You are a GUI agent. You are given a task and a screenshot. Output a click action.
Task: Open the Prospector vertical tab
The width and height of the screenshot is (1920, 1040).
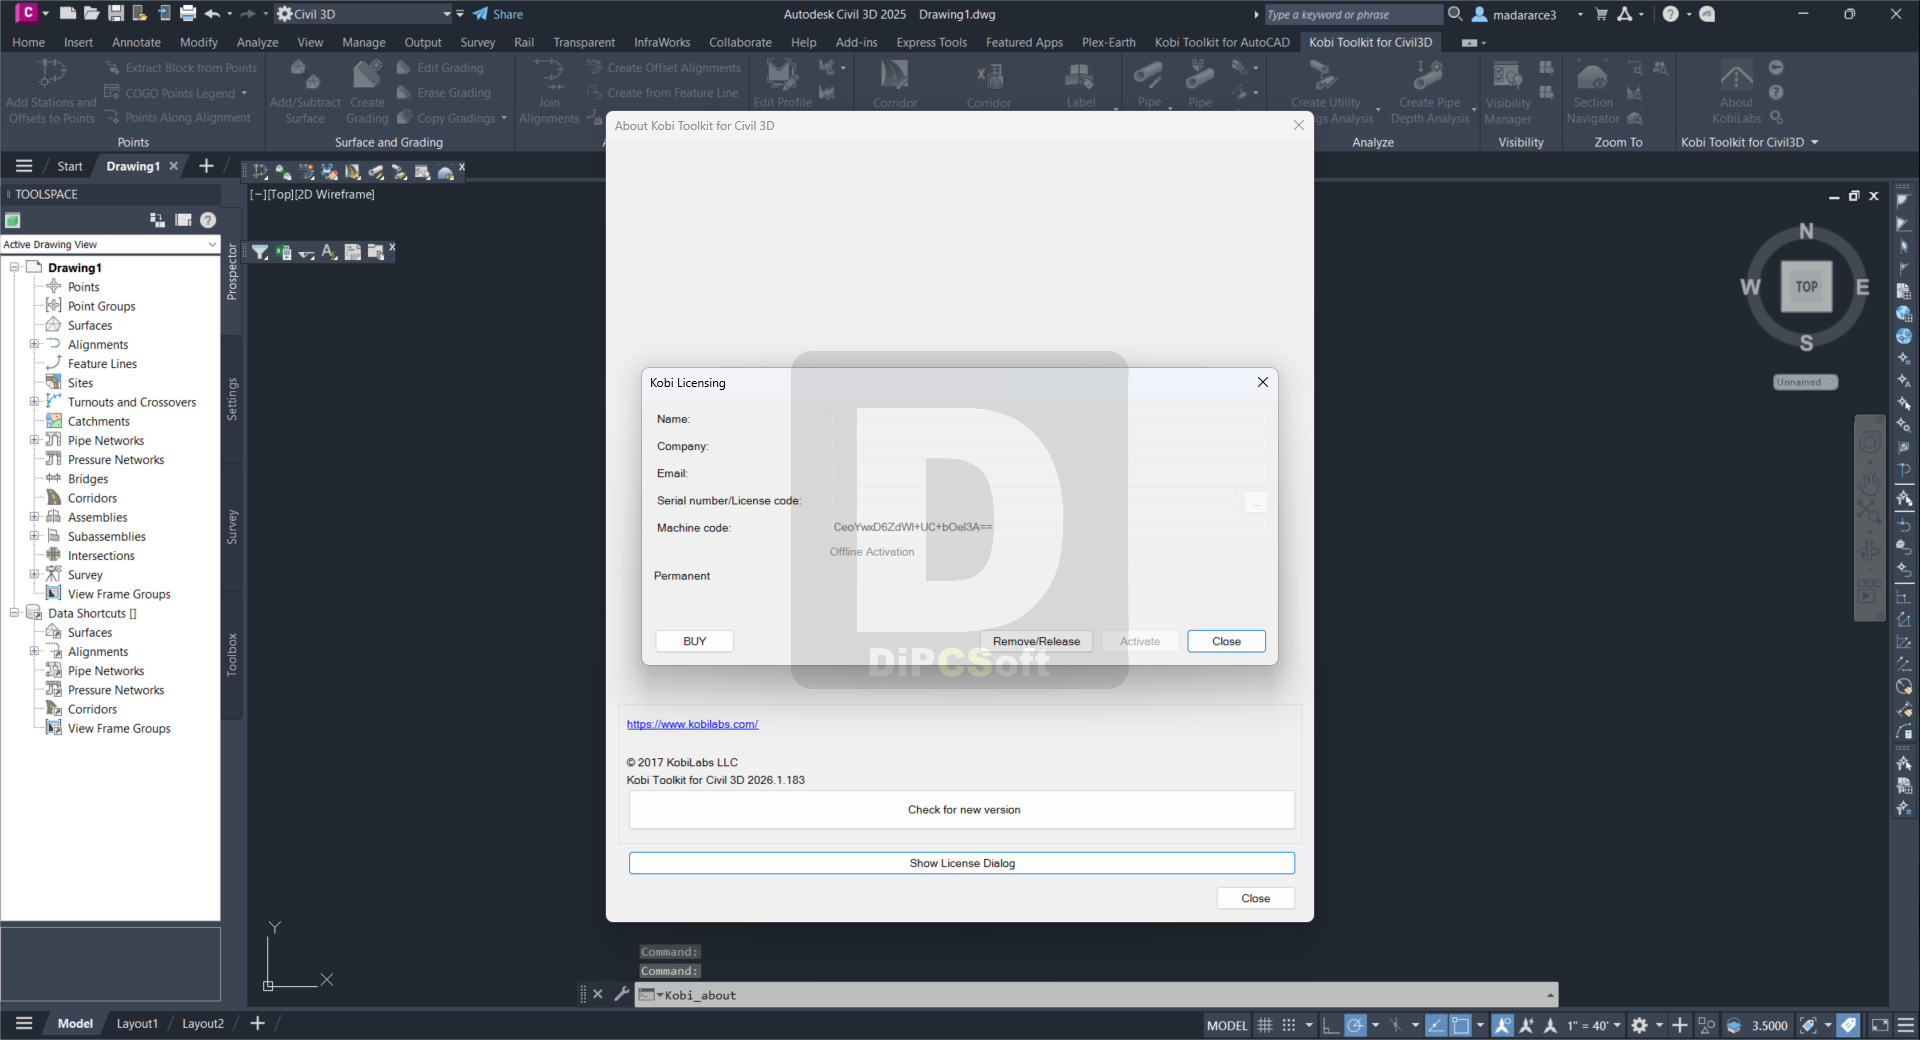click(x=232, y=272)
